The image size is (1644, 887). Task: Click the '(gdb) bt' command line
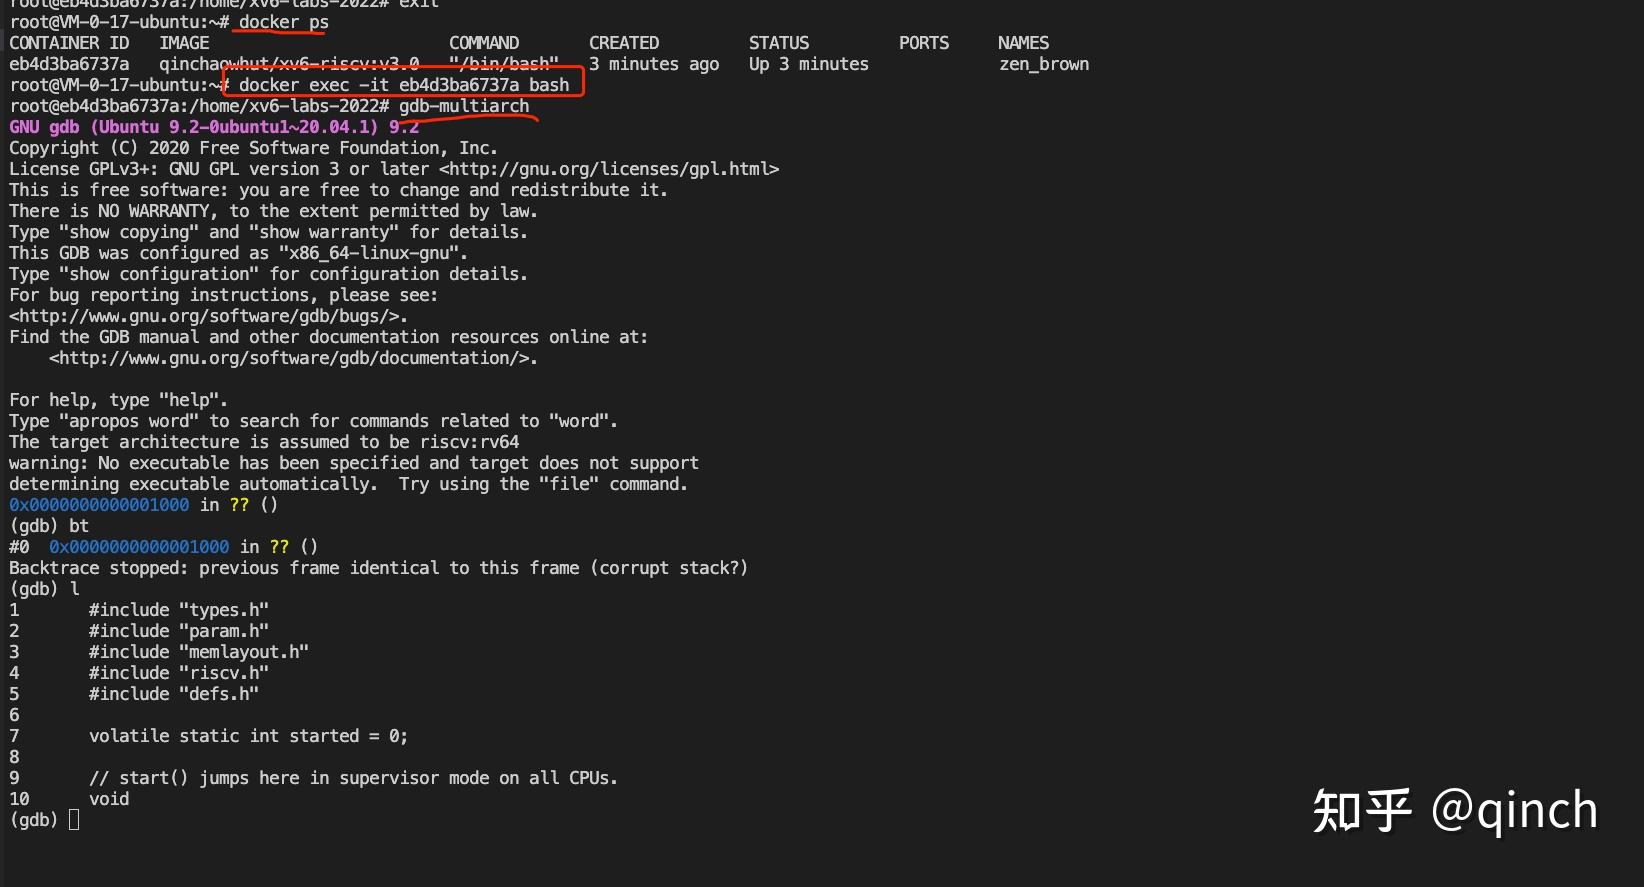click(49, 526)
